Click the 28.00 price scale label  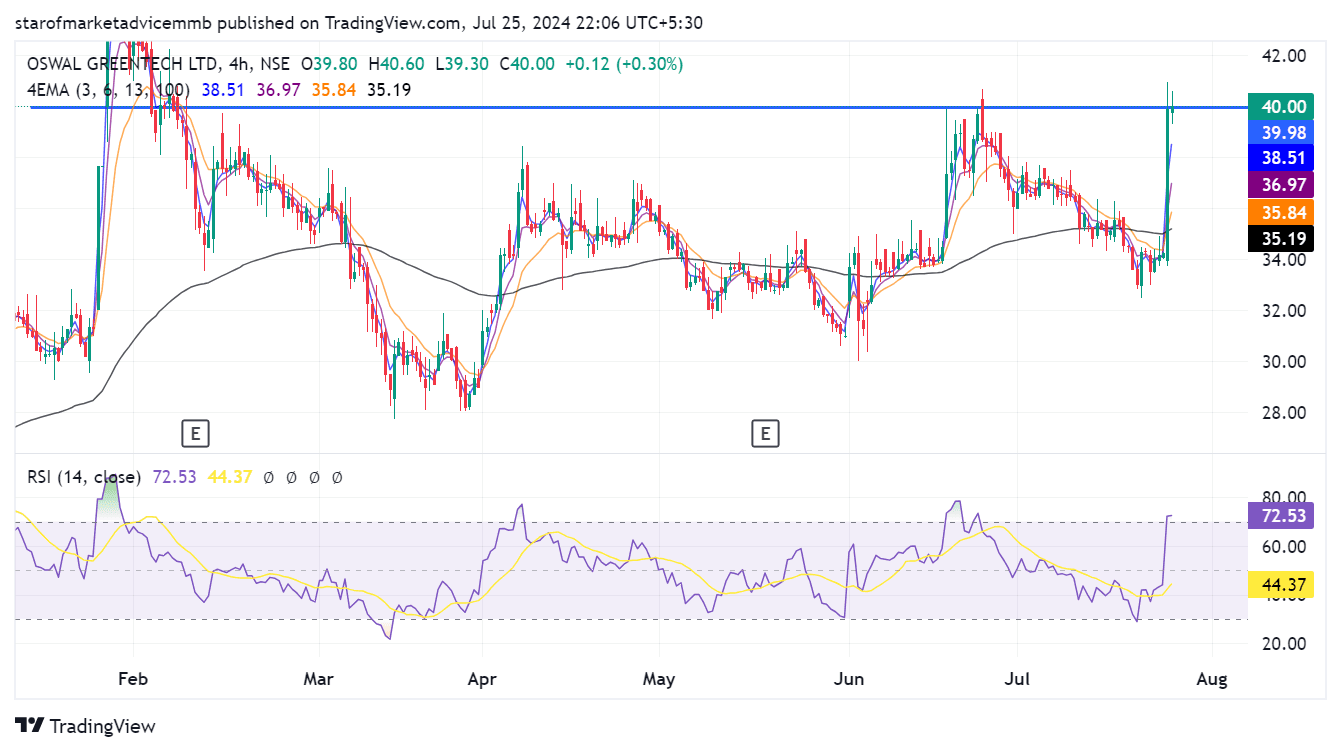1284,413
